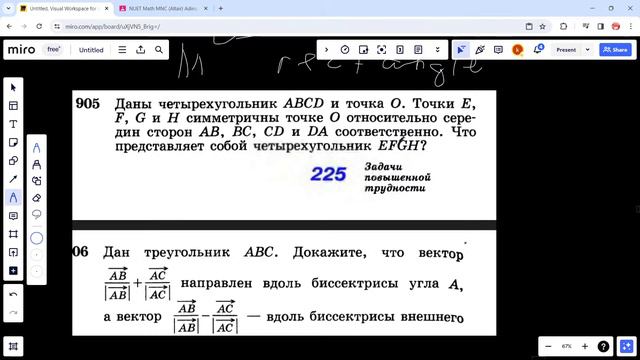This screenshot has height=360, width=640.
Task: Click the problem 905 image on board
Action: (x=284, y=155)
